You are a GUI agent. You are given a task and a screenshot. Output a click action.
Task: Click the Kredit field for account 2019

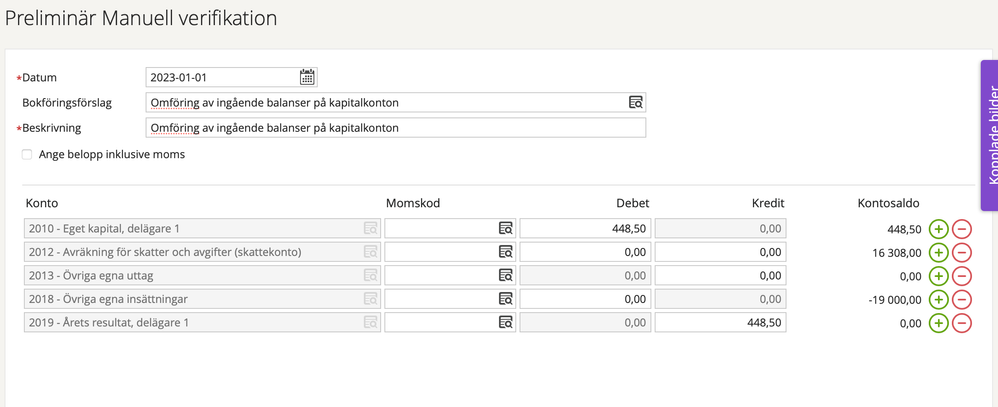pos(720,322)
